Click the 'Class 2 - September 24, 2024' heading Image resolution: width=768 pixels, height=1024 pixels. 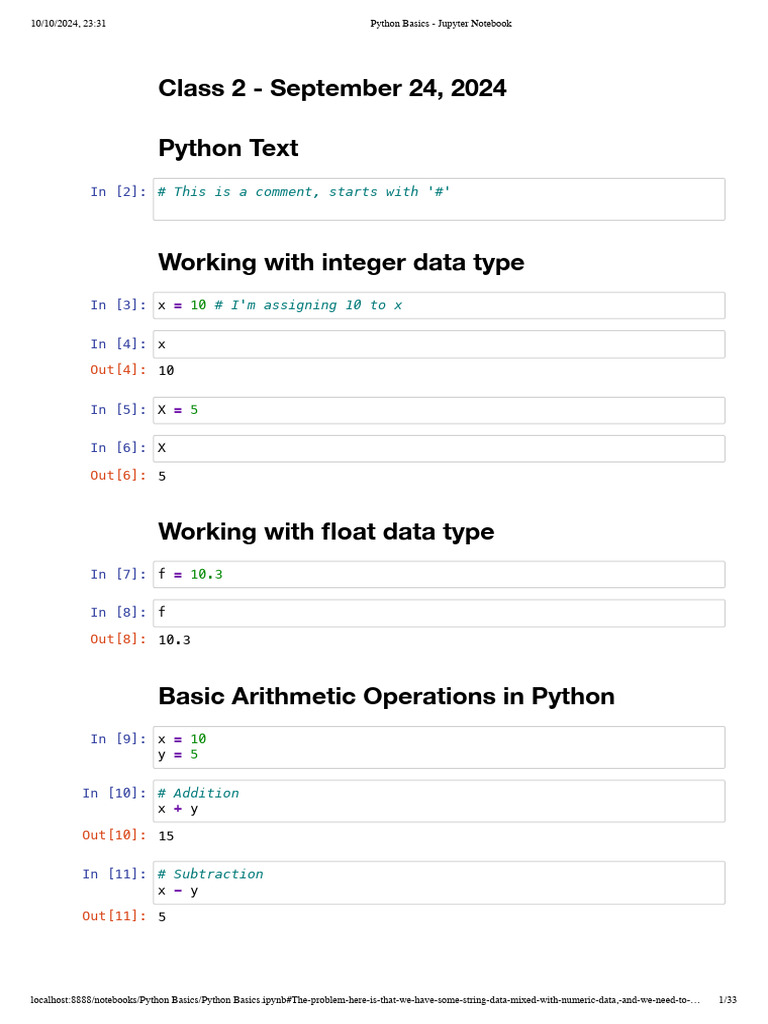[x=332, y=88]
